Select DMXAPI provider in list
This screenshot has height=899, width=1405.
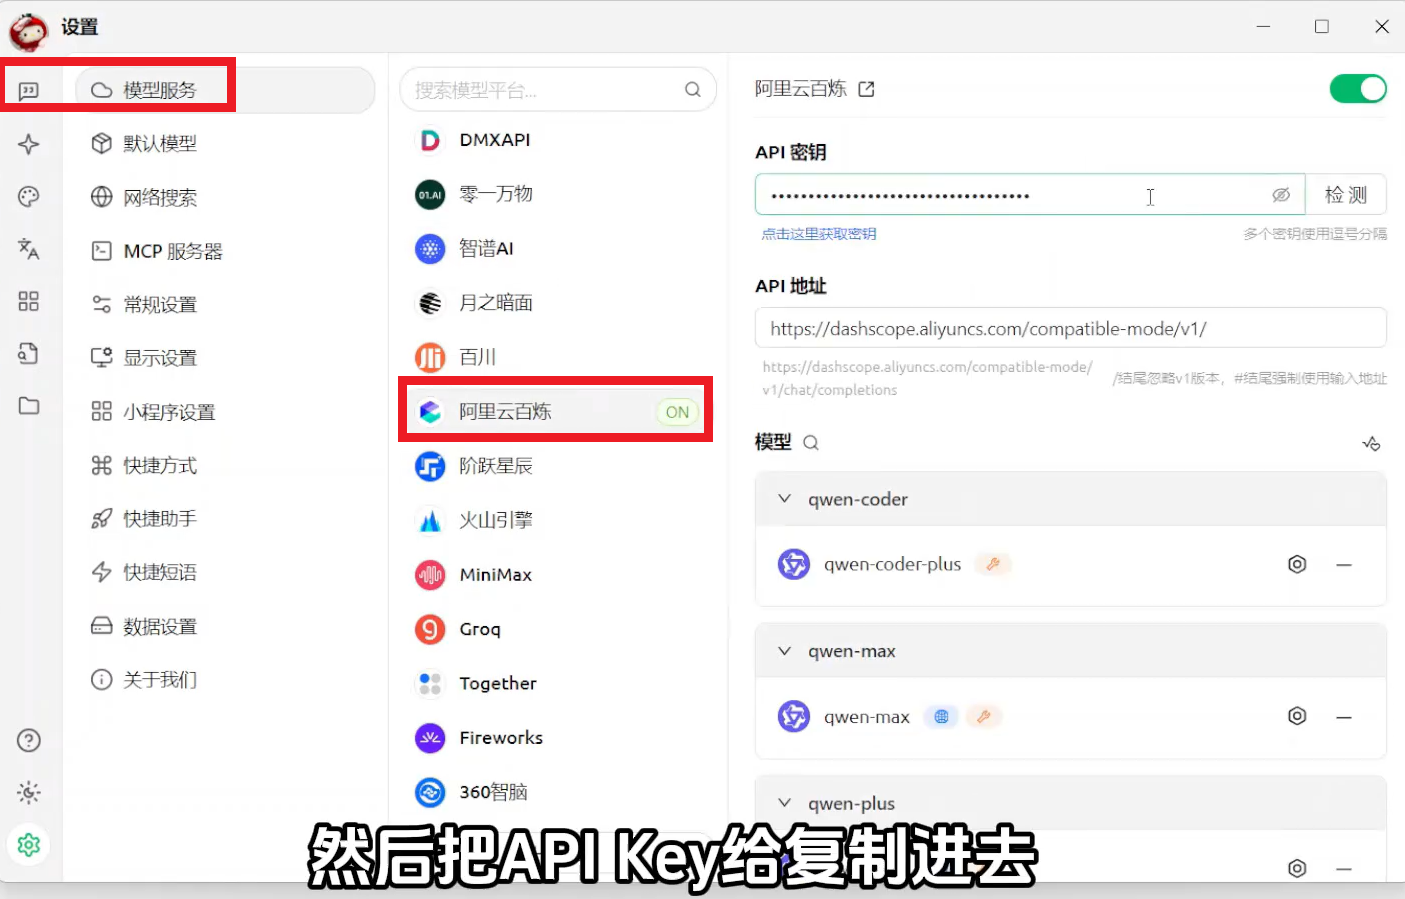[x=557, y=140]
